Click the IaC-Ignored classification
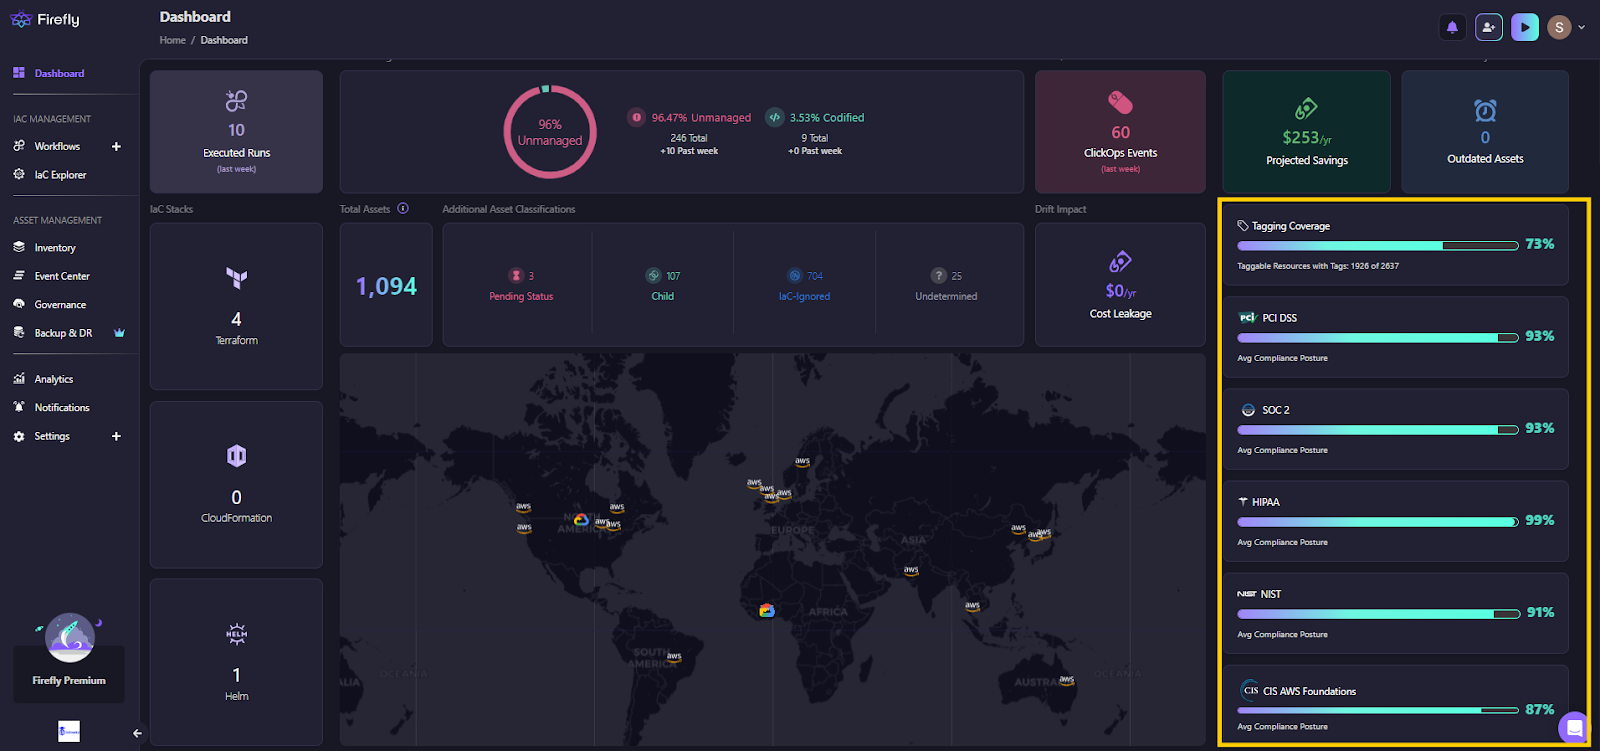The width and height of the screenshot is (1600, 751). pos(804,285)
